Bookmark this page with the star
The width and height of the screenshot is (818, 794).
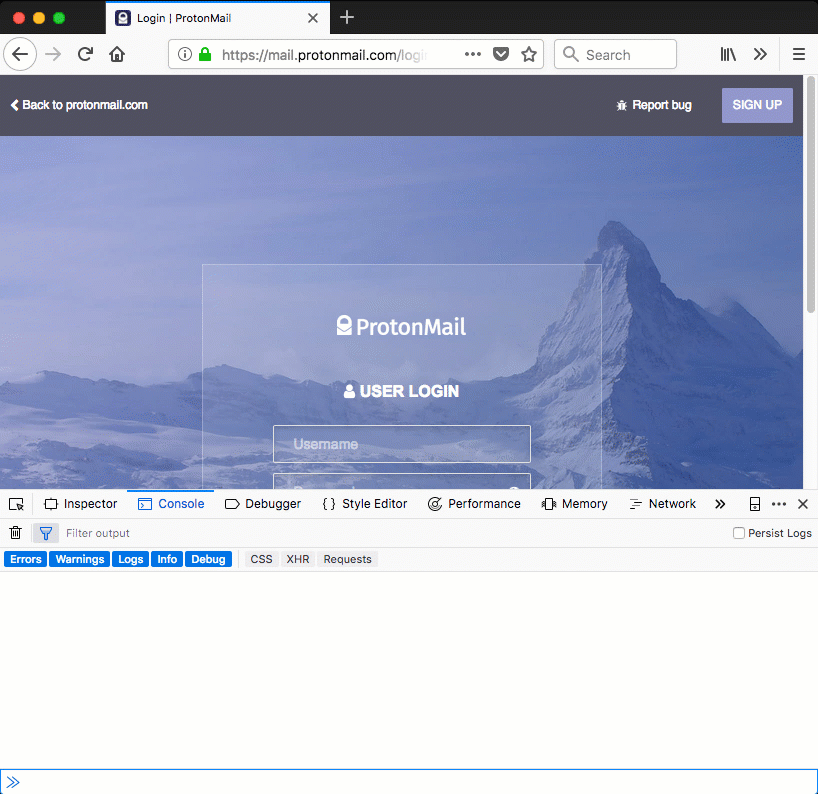pyautogui.click(x=529, y=54)
